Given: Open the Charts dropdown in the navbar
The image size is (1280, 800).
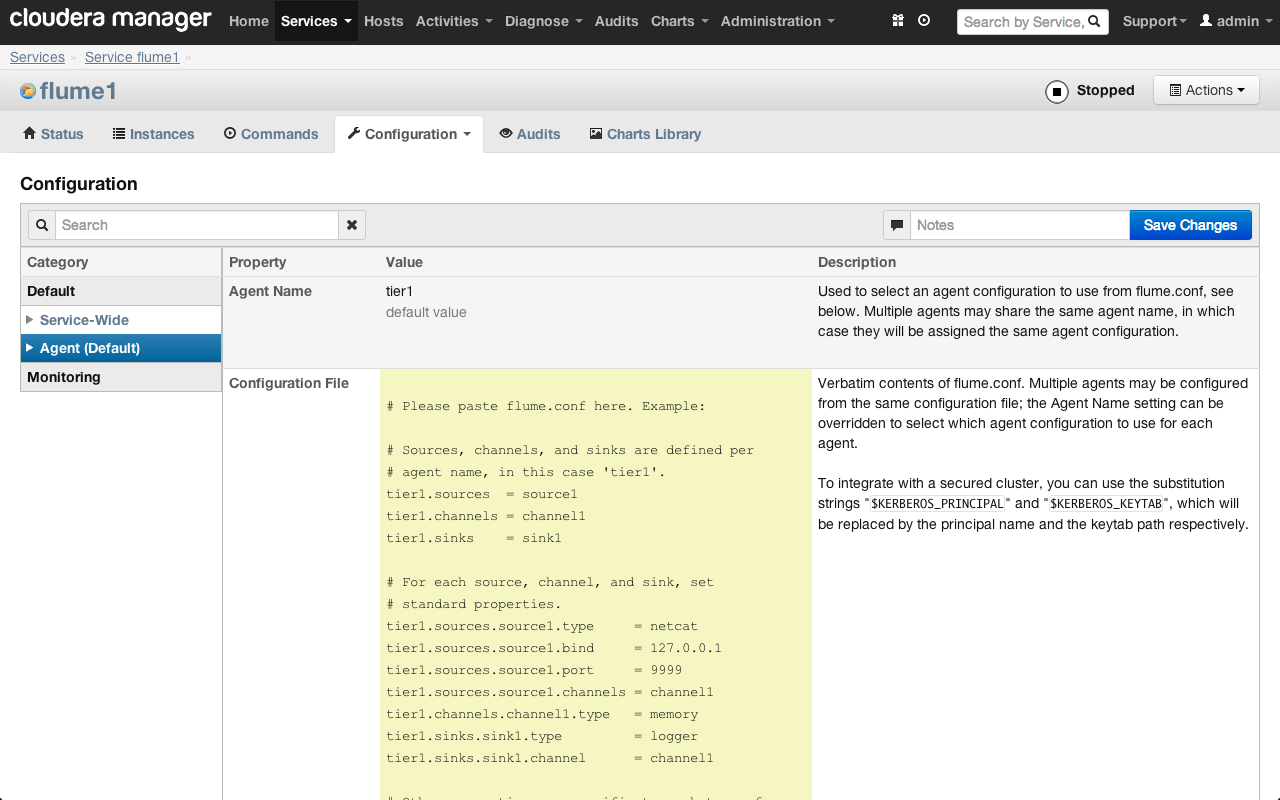Looking at the screenshot, I should (x=680, y=21).
